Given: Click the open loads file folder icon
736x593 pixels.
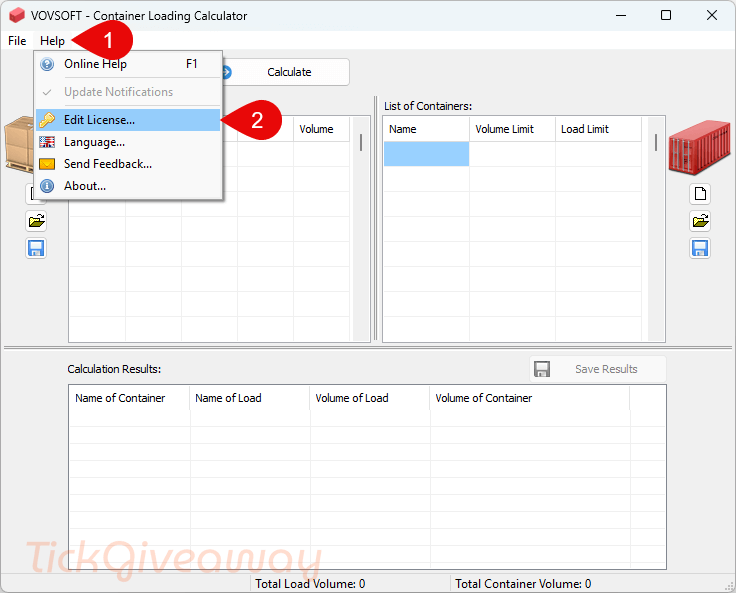Looking at the screenshot, I should [x=36, y=221].
